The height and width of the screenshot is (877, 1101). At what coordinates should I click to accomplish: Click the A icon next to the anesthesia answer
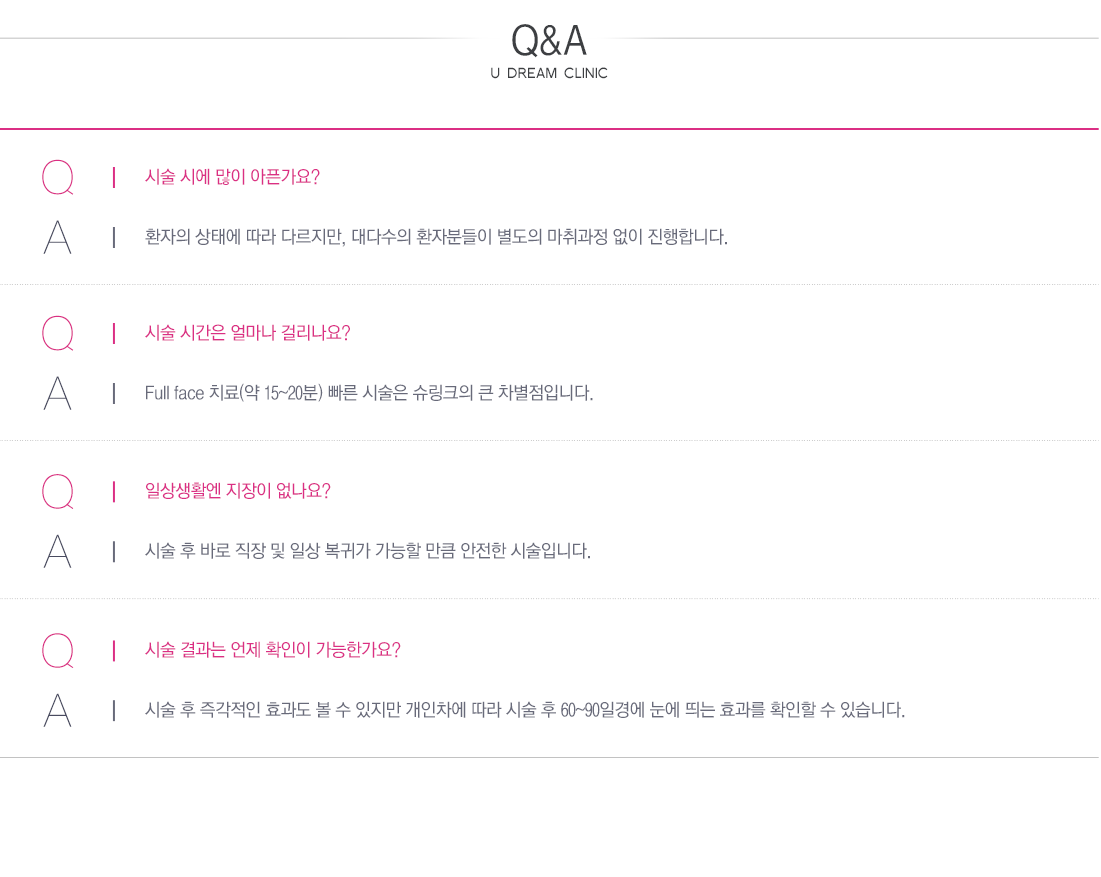click(x=58, y=237)
